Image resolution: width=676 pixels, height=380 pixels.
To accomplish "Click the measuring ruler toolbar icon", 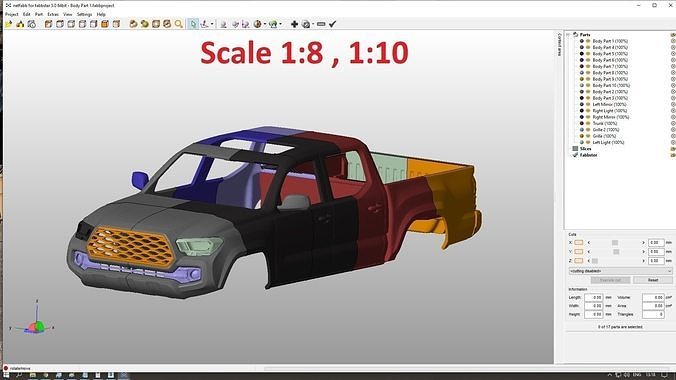I will click(321, 24).
